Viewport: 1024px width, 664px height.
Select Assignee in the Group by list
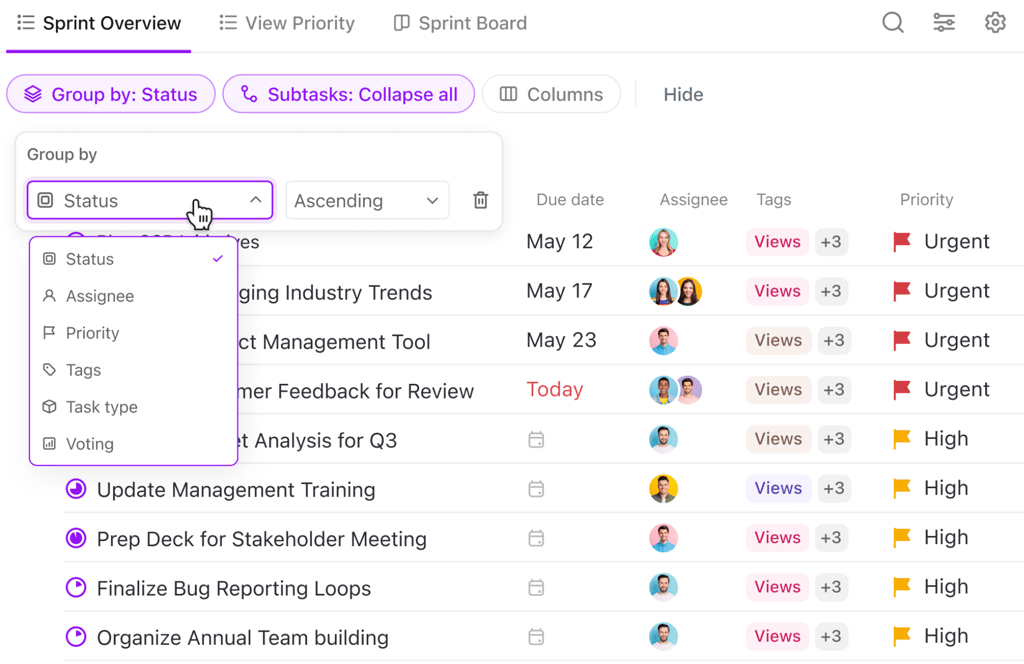coord(102,296)
